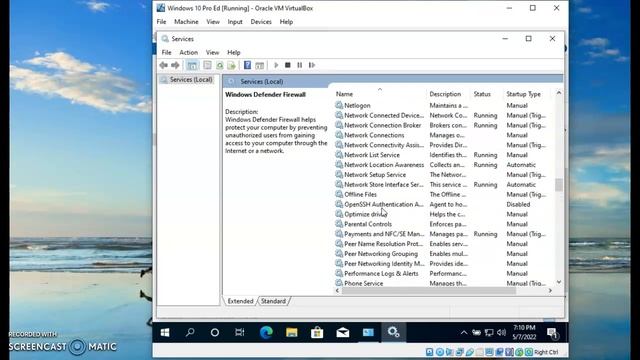Screen dimensions: 640x360
Task: Select the Network Location Awareness service
Action: [x=442, y=165]
